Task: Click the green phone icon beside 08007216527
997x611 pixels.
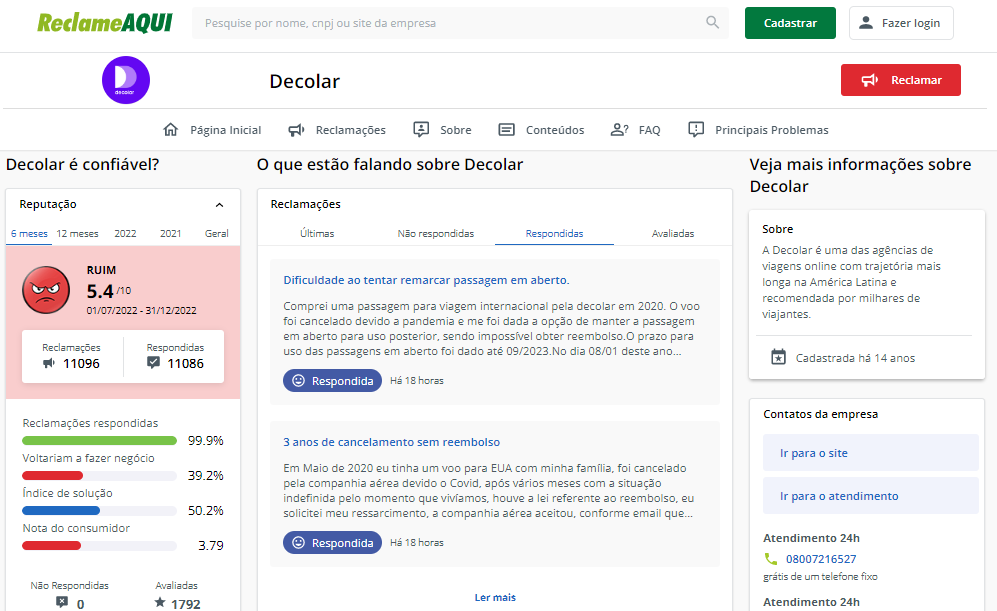Action: coord(771,559)
